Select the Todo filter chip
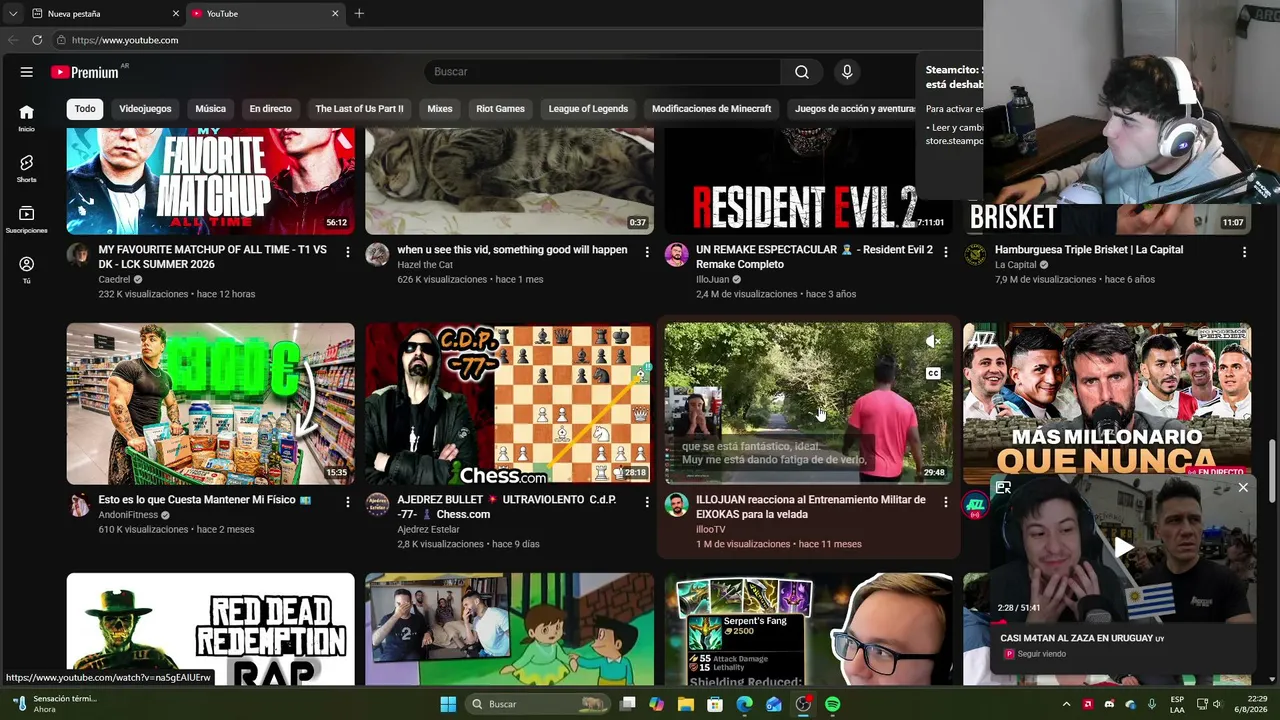Image resolution: width=1280 pixels, height=720 pixels. click(85, 109)
